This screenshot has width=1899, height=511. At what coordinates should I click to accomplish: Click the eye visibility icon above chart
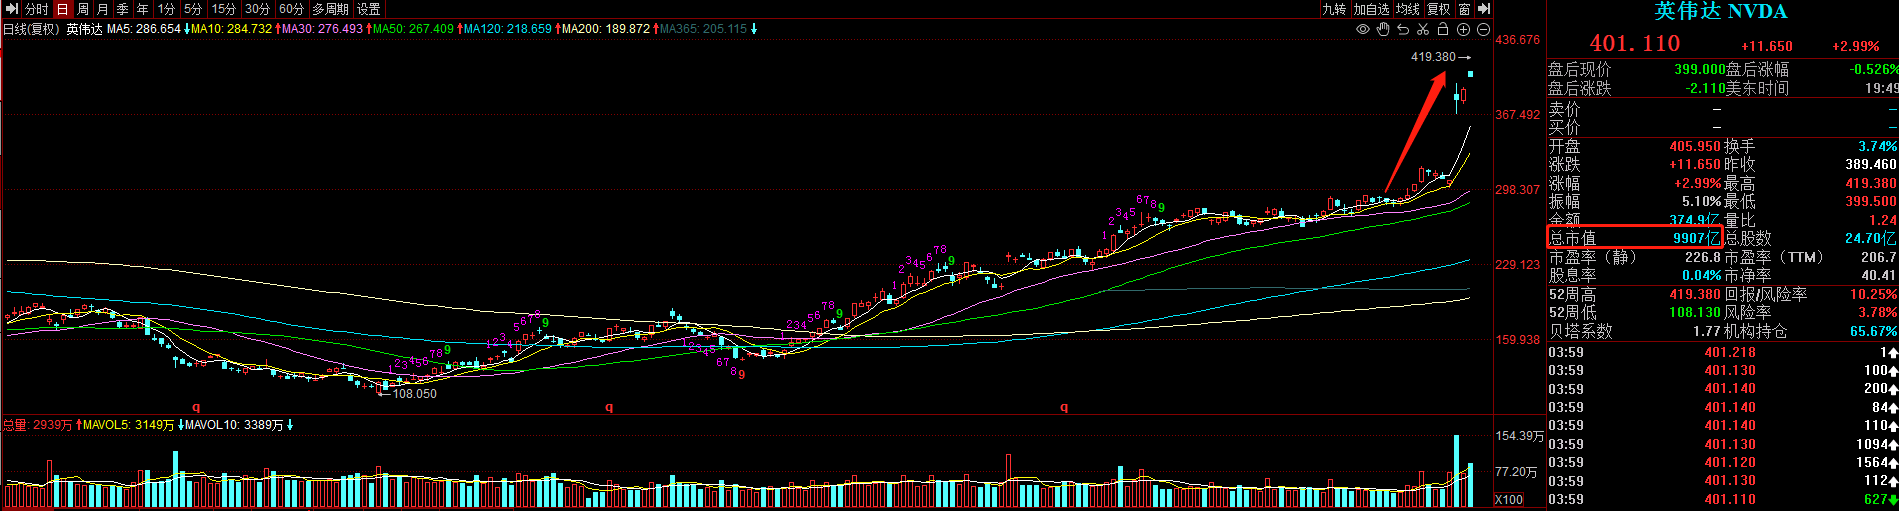click(x=1362, y=30)
